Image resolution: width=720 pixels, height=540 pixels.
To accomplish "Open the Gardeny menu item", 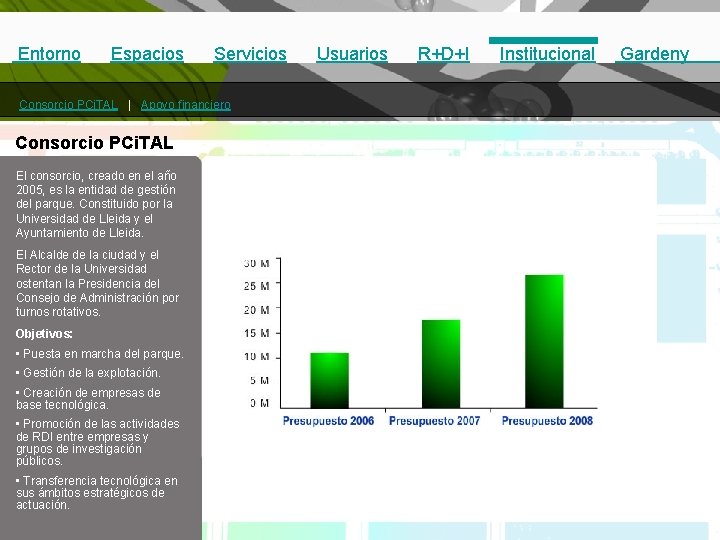I will tap(654, 54).
